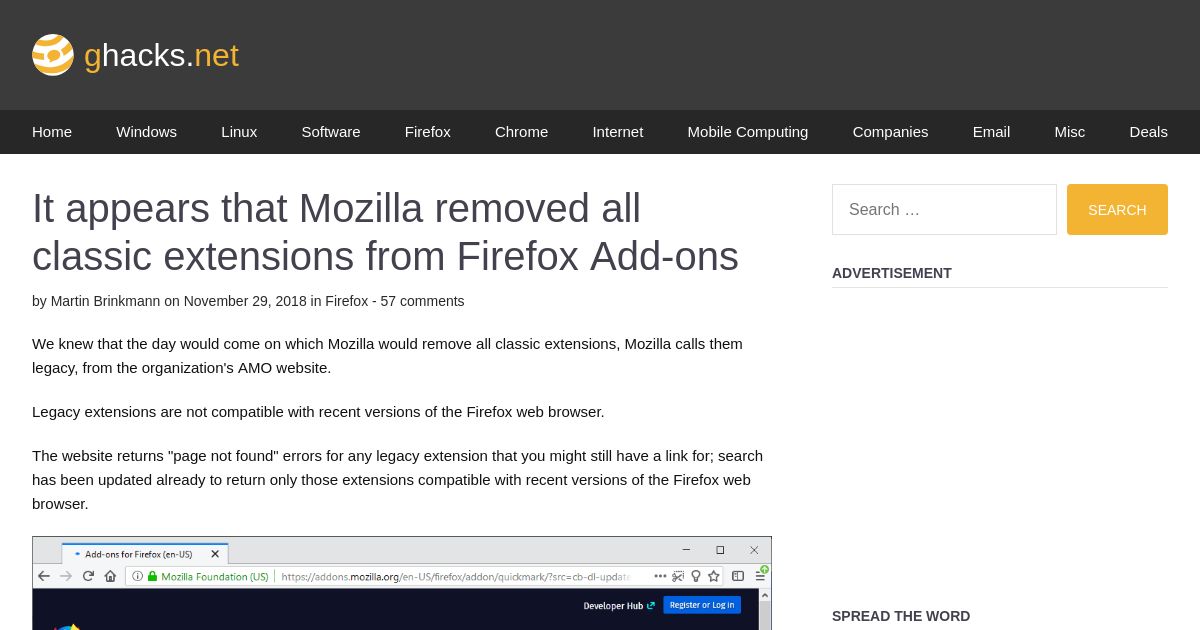Click the scrollbar up arrow in embedded browser
1200x630 pixels.
pyautogui.click(x=765, y=595)
